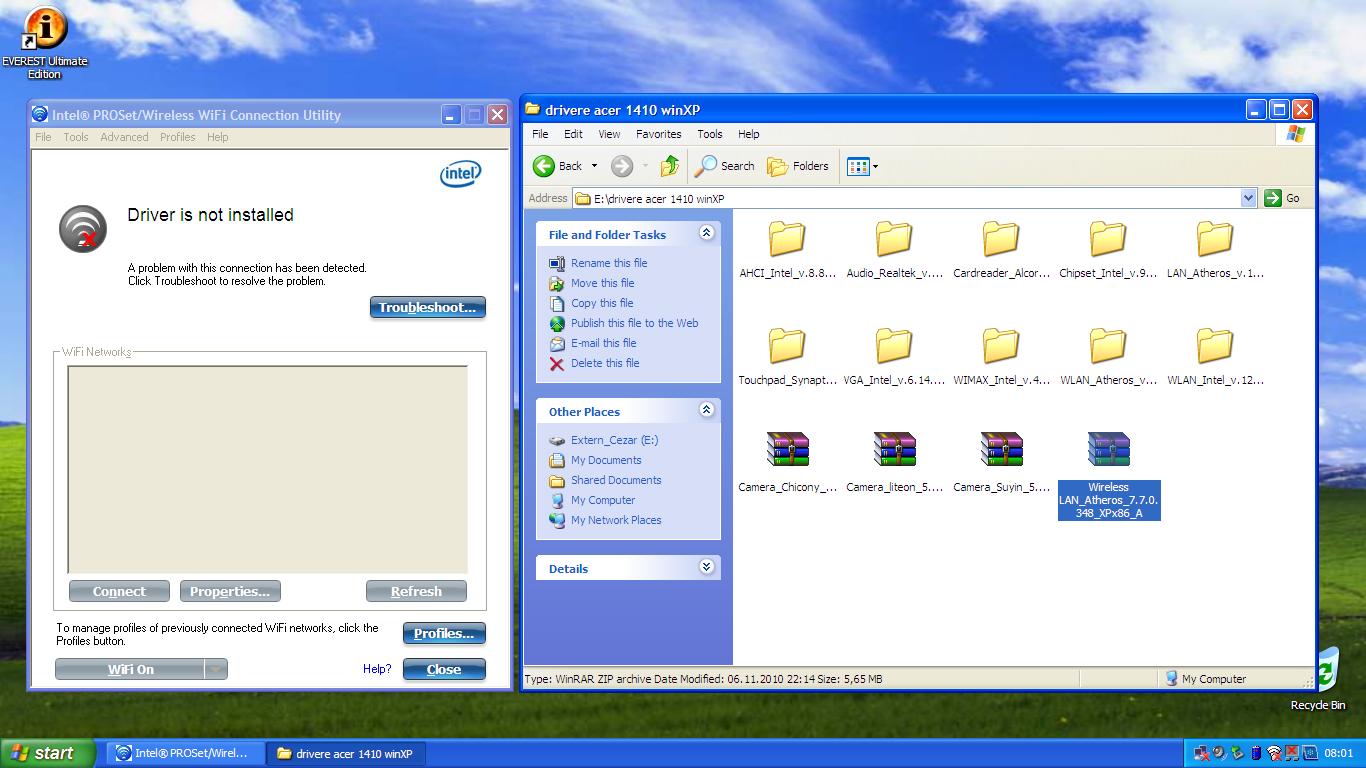Screen dimensions: 1366x768
Task: Click the Help? link
Action: point(377,669)
